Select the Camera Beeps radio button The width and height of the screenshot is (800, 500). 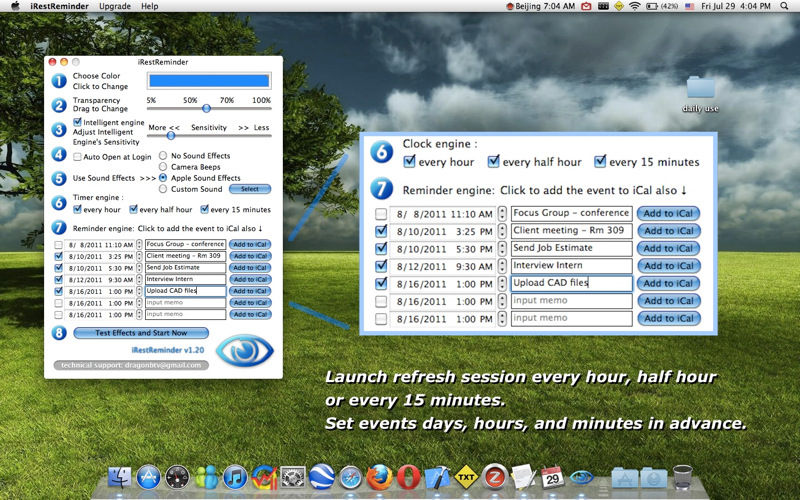pos(163,166)
